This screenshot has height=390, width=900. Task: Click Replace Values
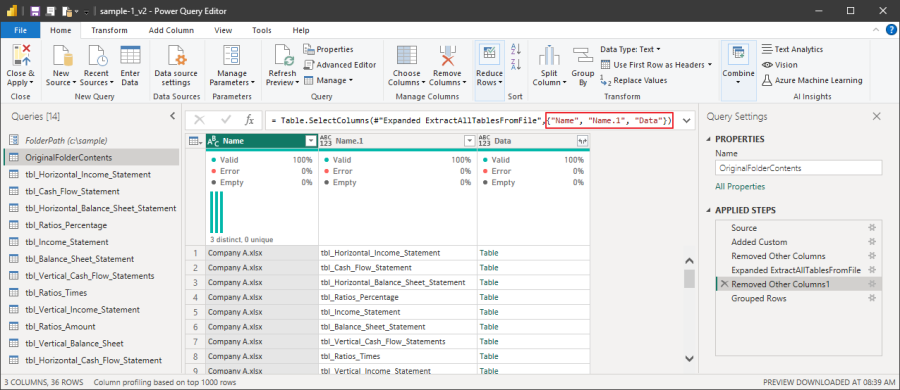[x=634, y=80]
